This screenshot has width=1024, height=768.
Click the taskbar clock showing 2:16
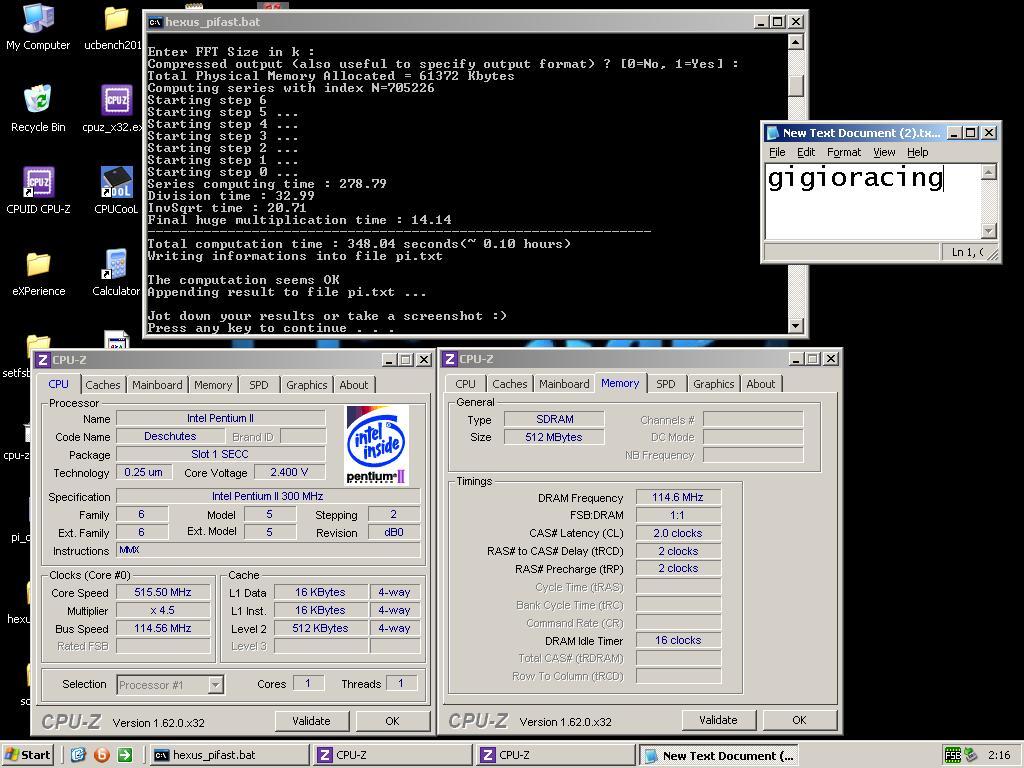click(x=999, y=755)
